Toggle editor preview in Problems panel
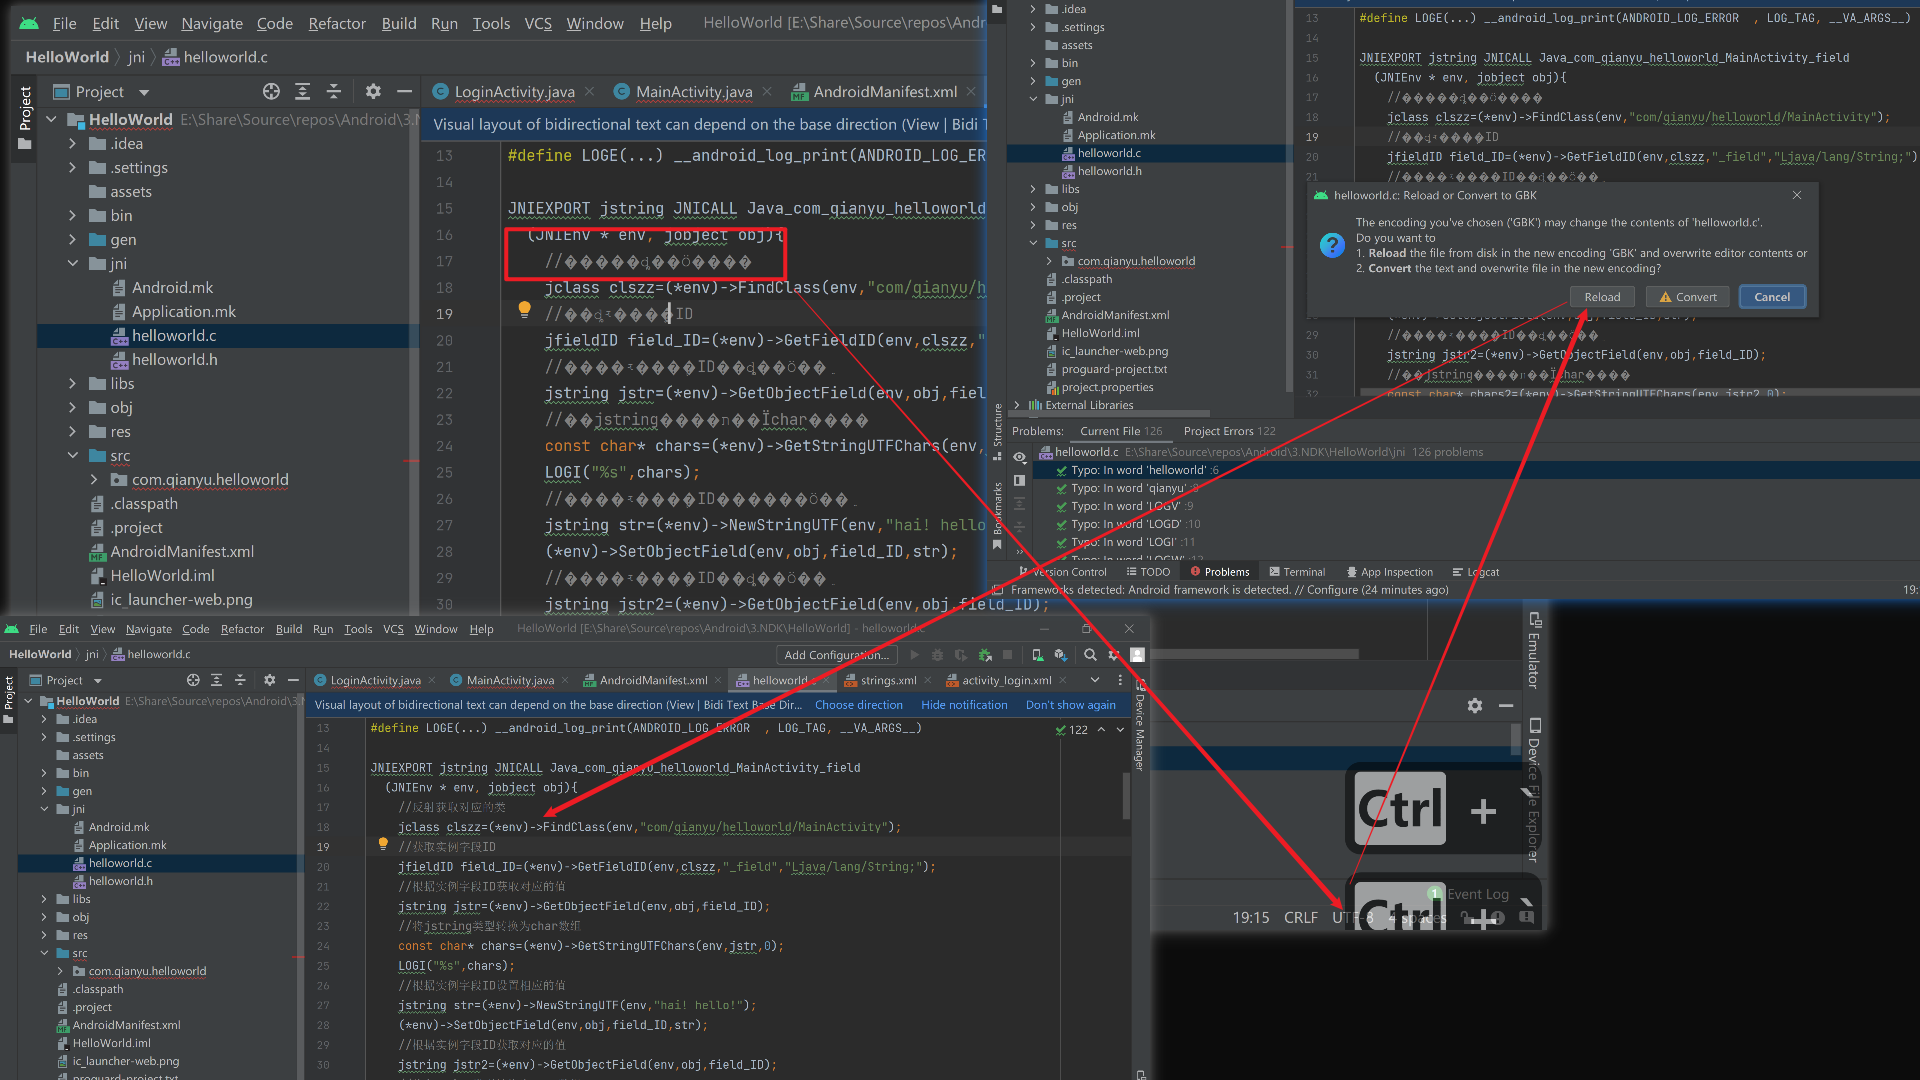1920x1080 pixels. pyautogui.click(x=1019, y=481)
